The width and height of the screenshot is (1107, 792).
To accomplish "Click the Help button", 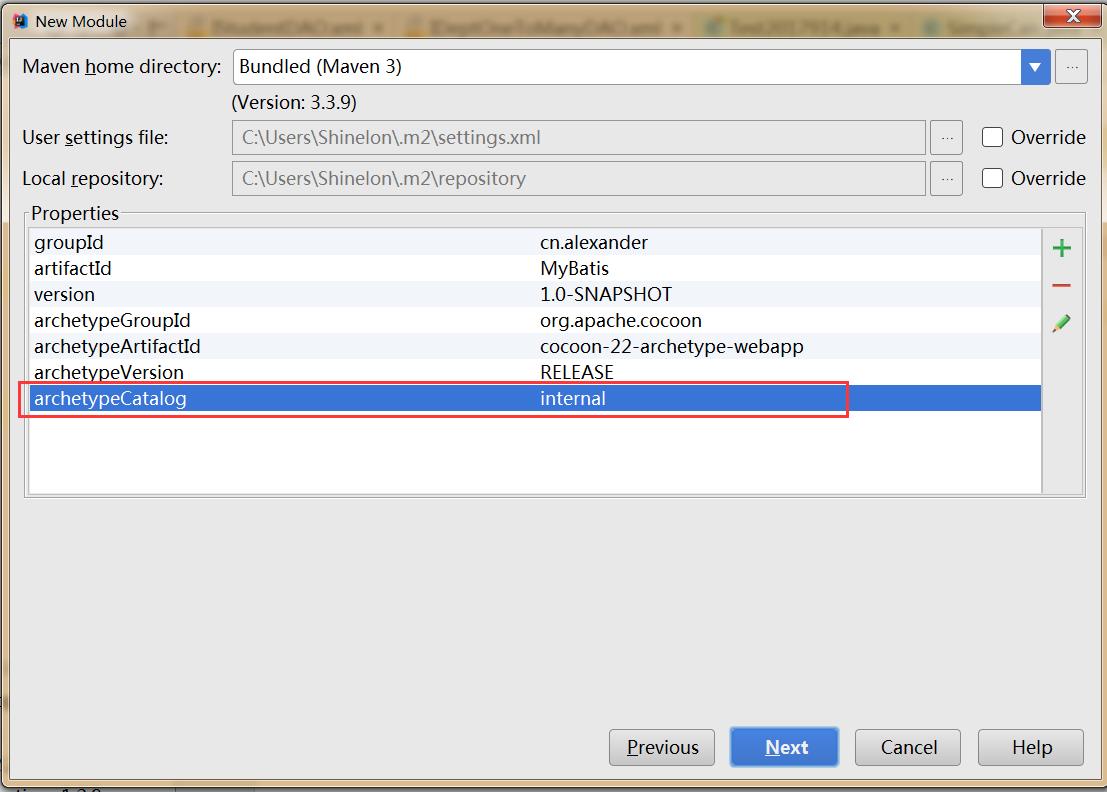I will point(1031,747).
